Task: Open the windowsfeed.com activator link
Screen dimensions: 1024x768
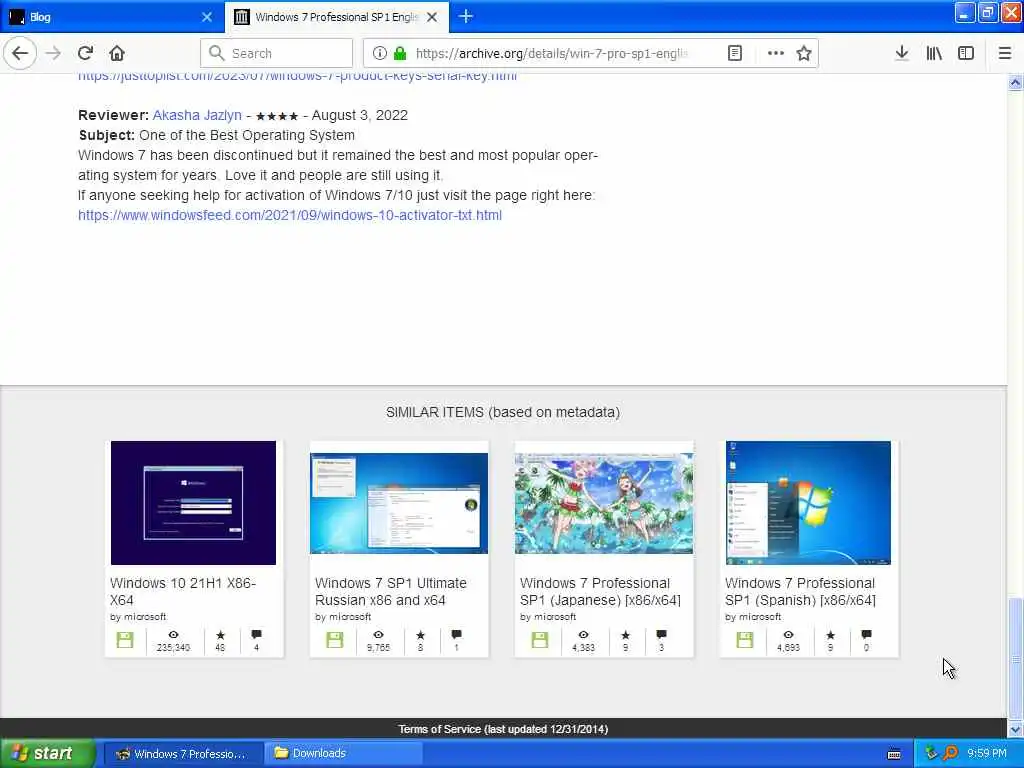Action: pos(290,215)
